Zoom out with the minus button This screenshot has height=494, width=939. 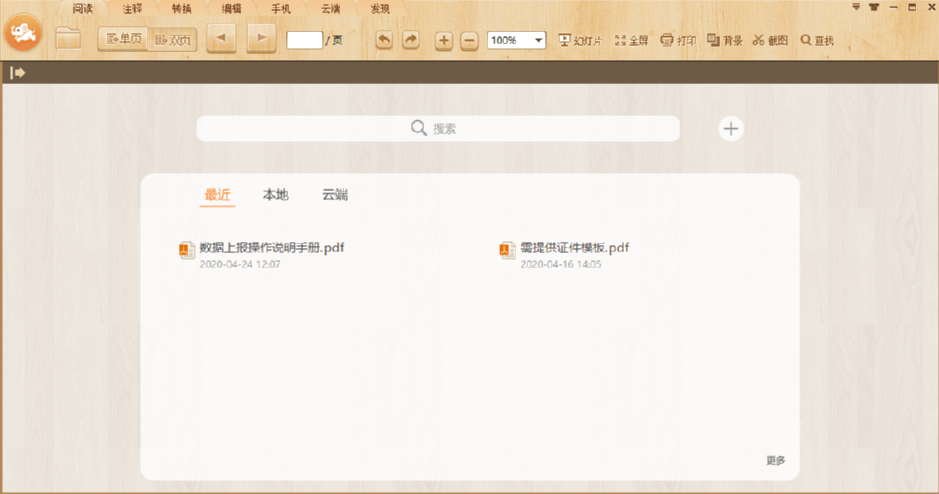pos(469,41)
